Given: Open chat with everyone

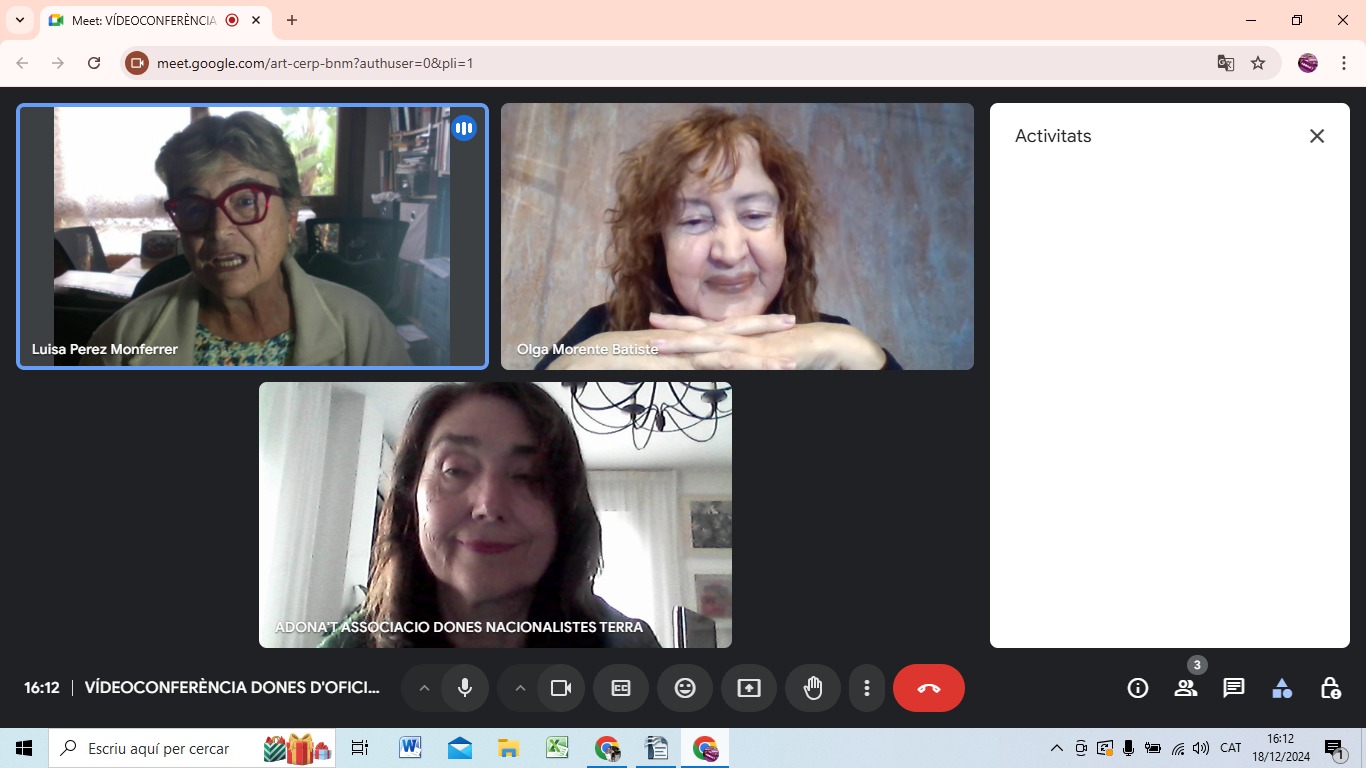Looking at the screenshot, I should tap(1234, 688).
